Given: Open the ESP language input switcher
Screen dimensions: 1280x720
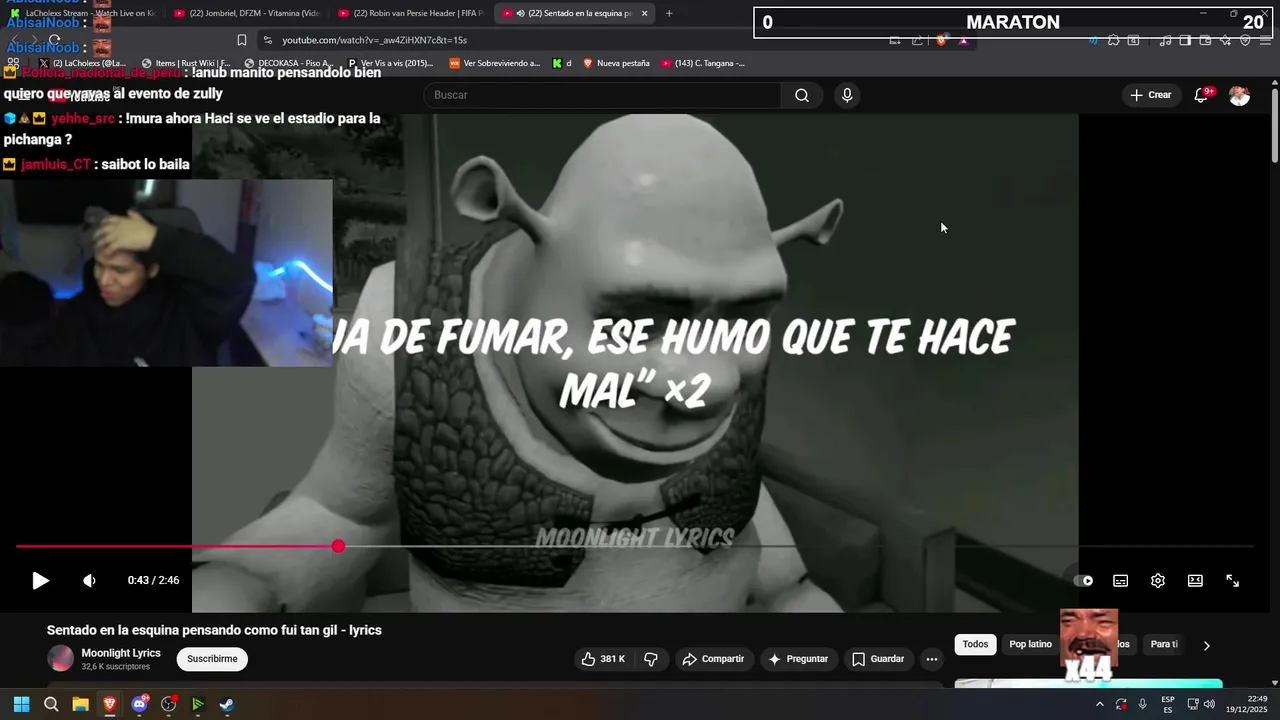Looking at the screenshot, I should tap(1168, 704).
